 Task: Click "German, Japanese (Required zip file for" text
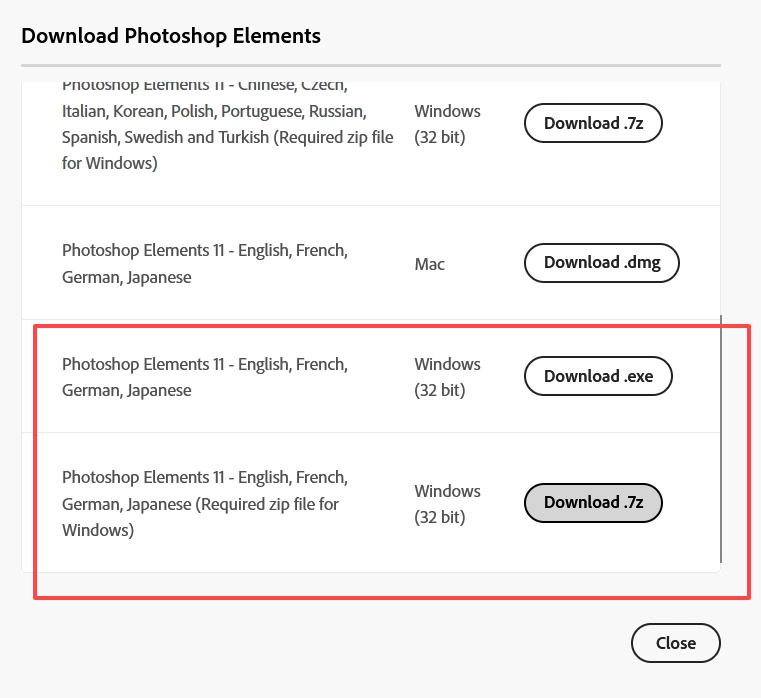tap(200, 504)
